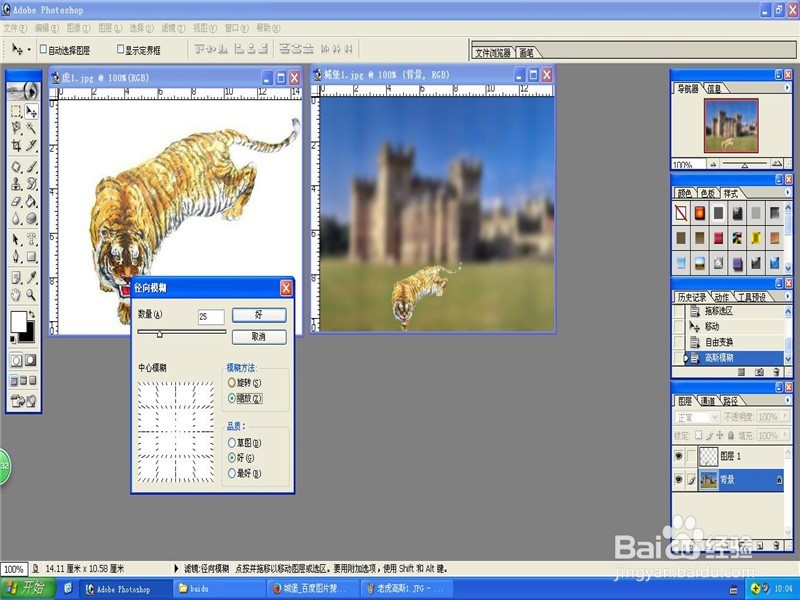Create new snapshot in History panel
This screenshot has width=800, height=600.
(759, 372)
